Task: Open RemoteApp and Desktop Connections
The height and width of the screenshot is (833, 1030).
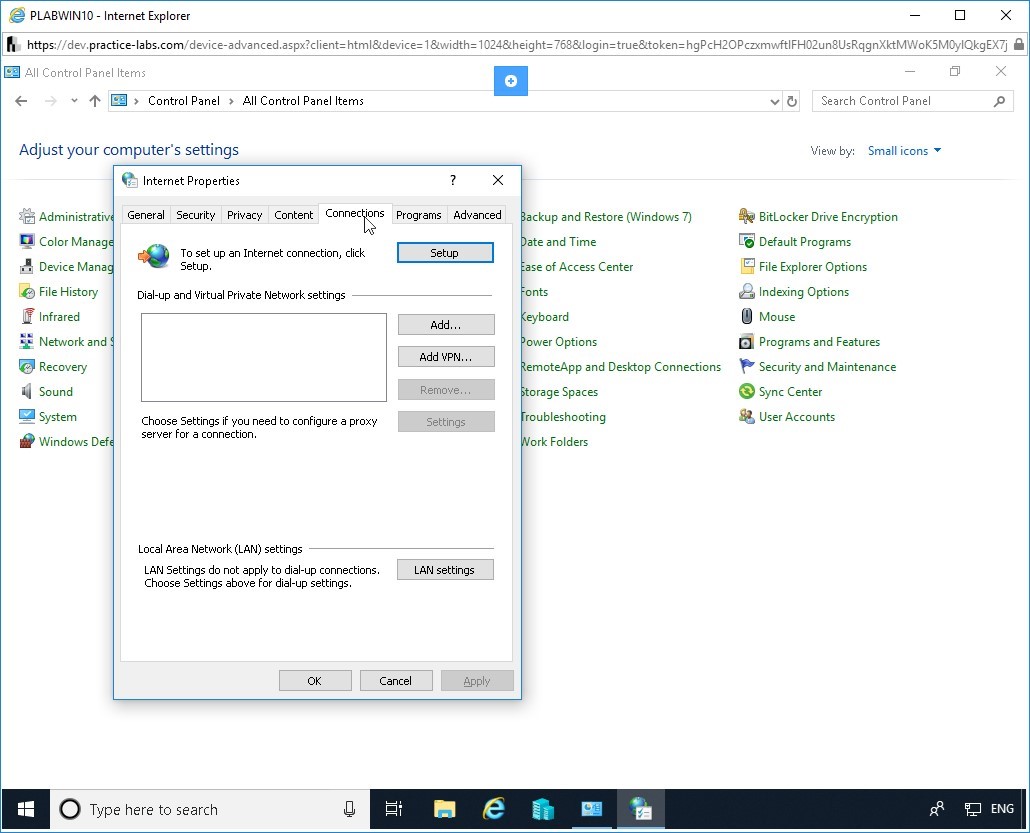Action: (x=621, y=367)
